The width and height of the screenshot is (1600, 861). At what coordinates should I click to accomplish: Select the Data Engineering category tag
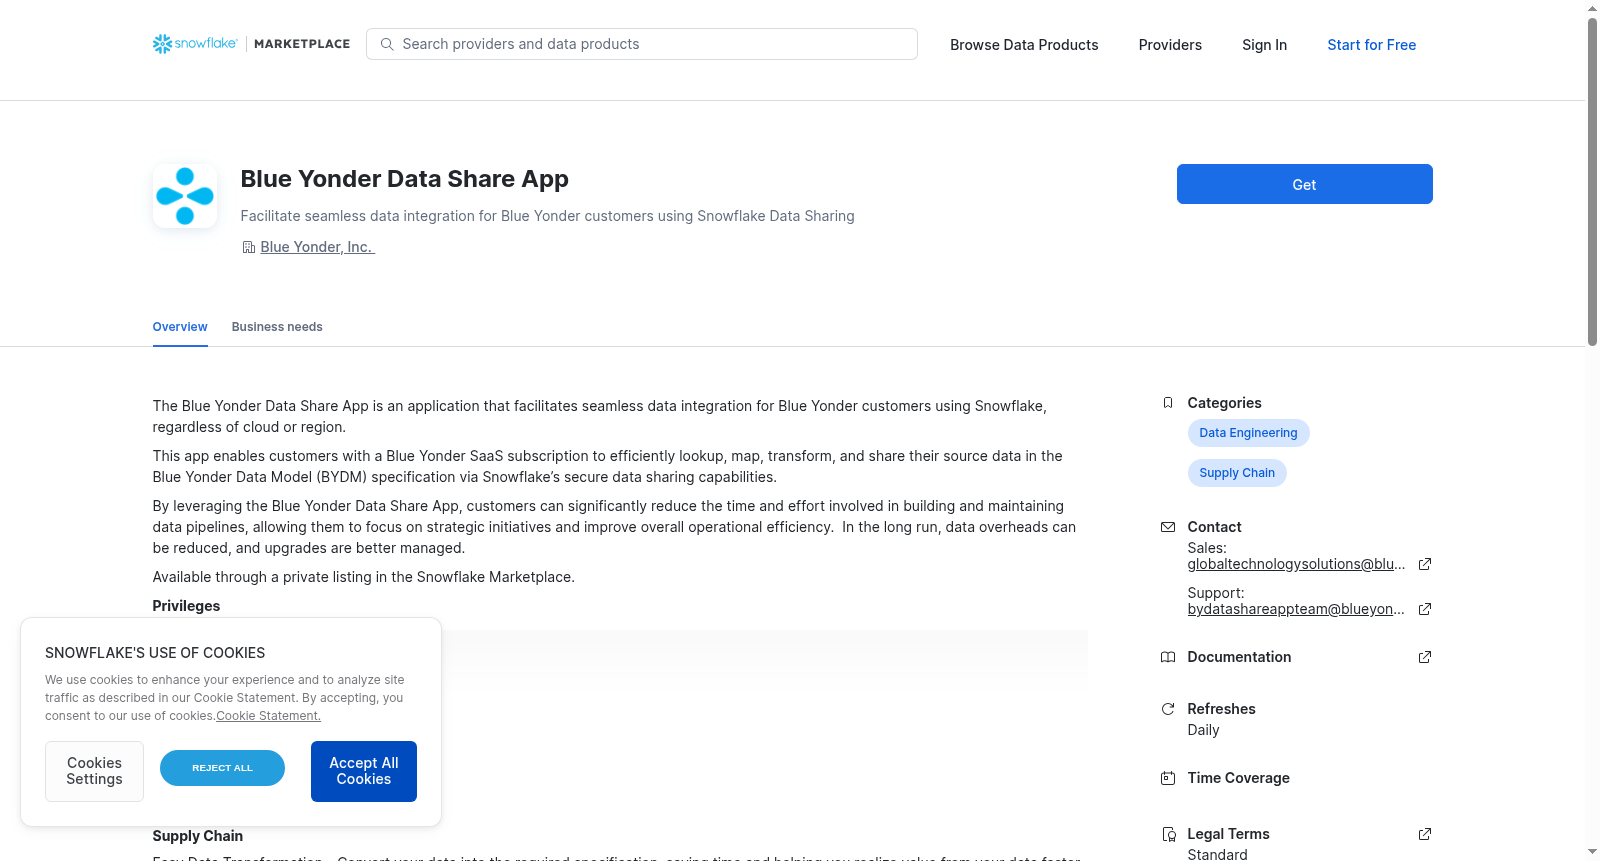(1248, 433)
